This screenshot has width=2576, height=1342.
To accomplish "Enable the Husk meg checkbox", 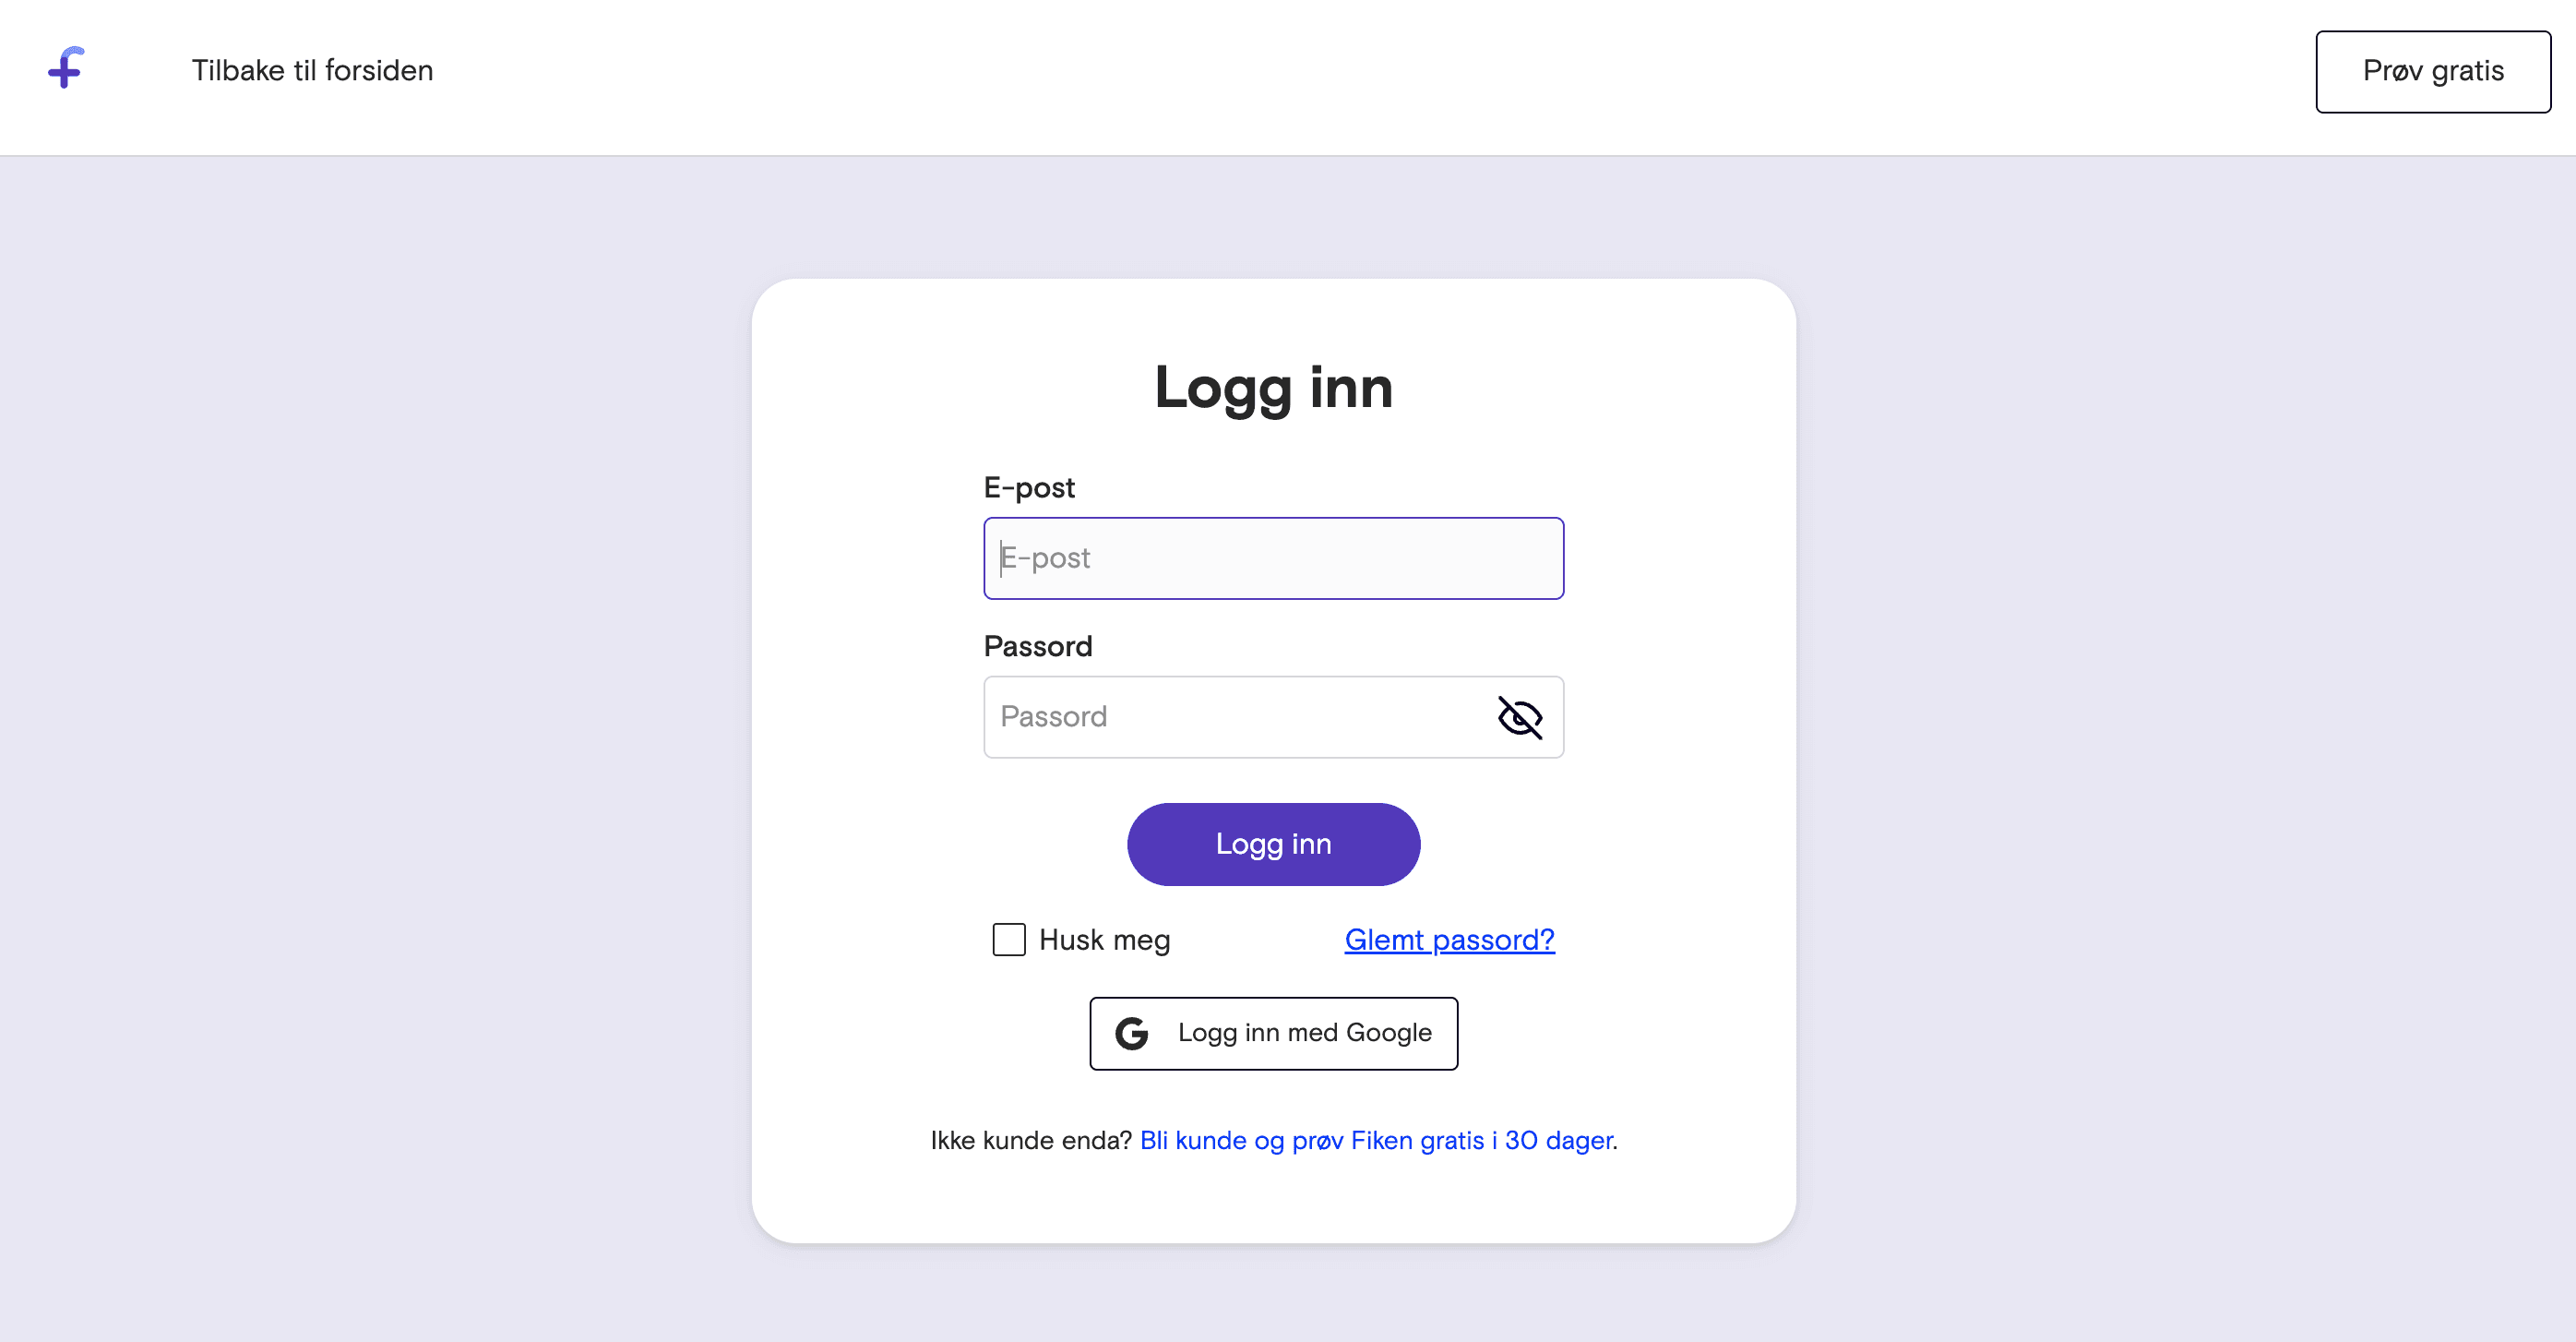I will pyautogui.click(x=1008, y=940).
